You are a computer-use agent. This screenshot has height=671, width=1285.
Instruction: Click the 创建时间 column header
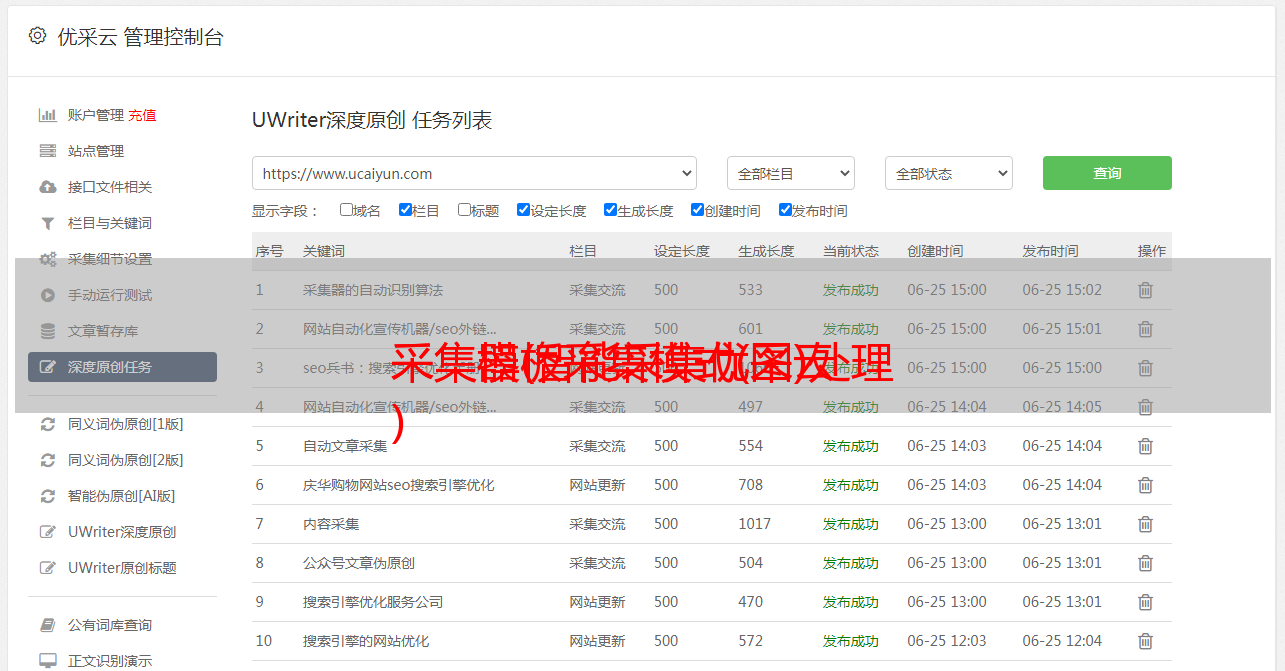click(x=935, y=251)
